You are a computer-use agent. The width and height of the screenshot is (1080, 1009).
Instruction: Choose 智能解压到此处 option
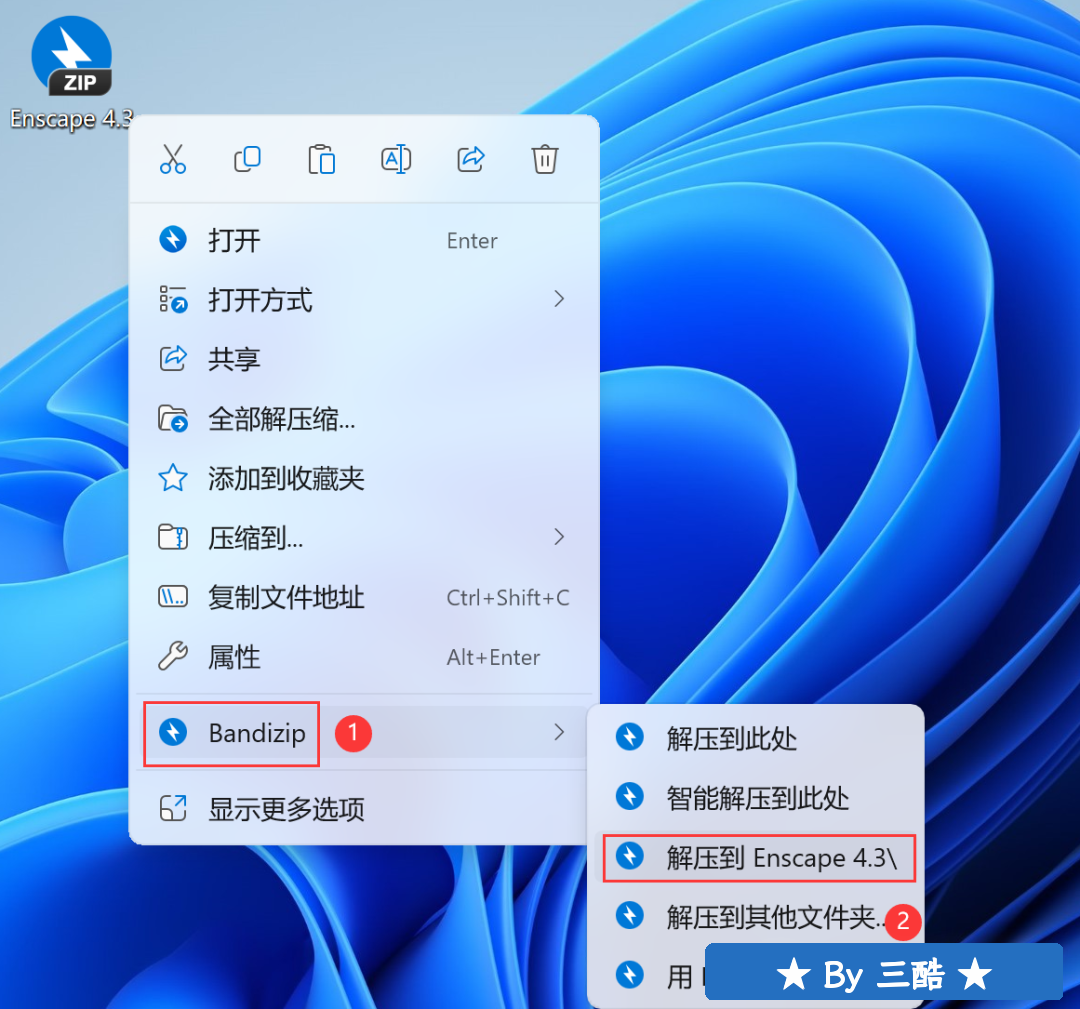click(756, 798)
